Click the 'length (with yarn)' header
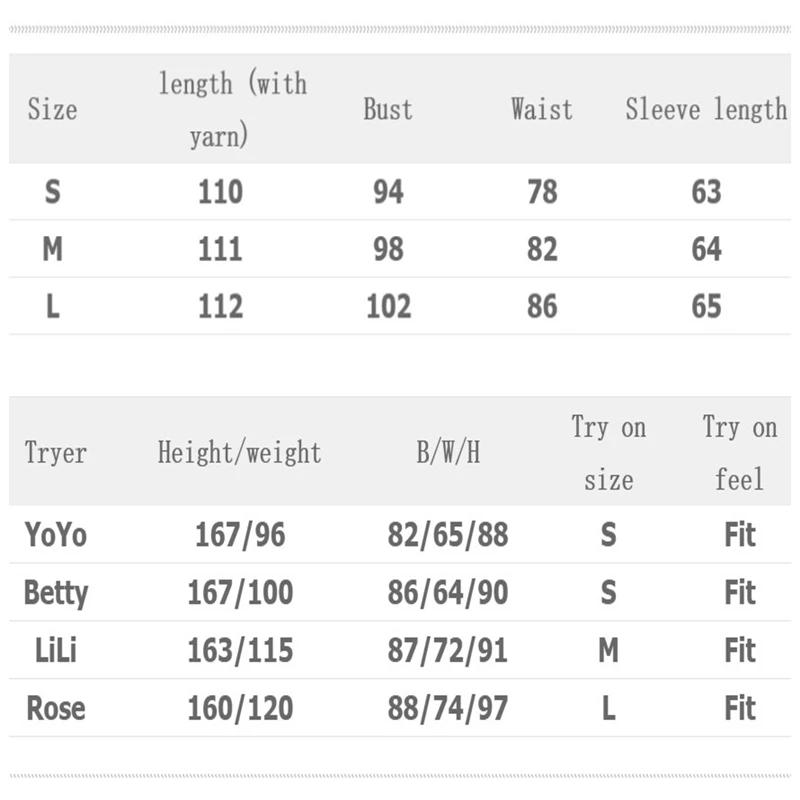800x800 pixels. 232,109
